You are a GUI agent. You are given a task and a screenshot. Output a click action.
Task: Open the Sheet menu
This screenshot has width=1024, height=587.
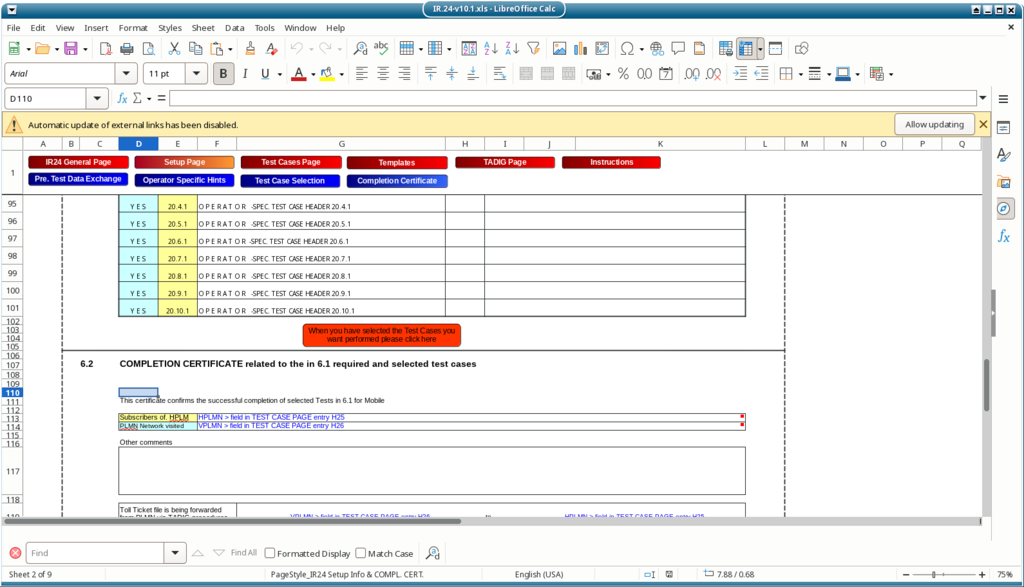[202, 28]
